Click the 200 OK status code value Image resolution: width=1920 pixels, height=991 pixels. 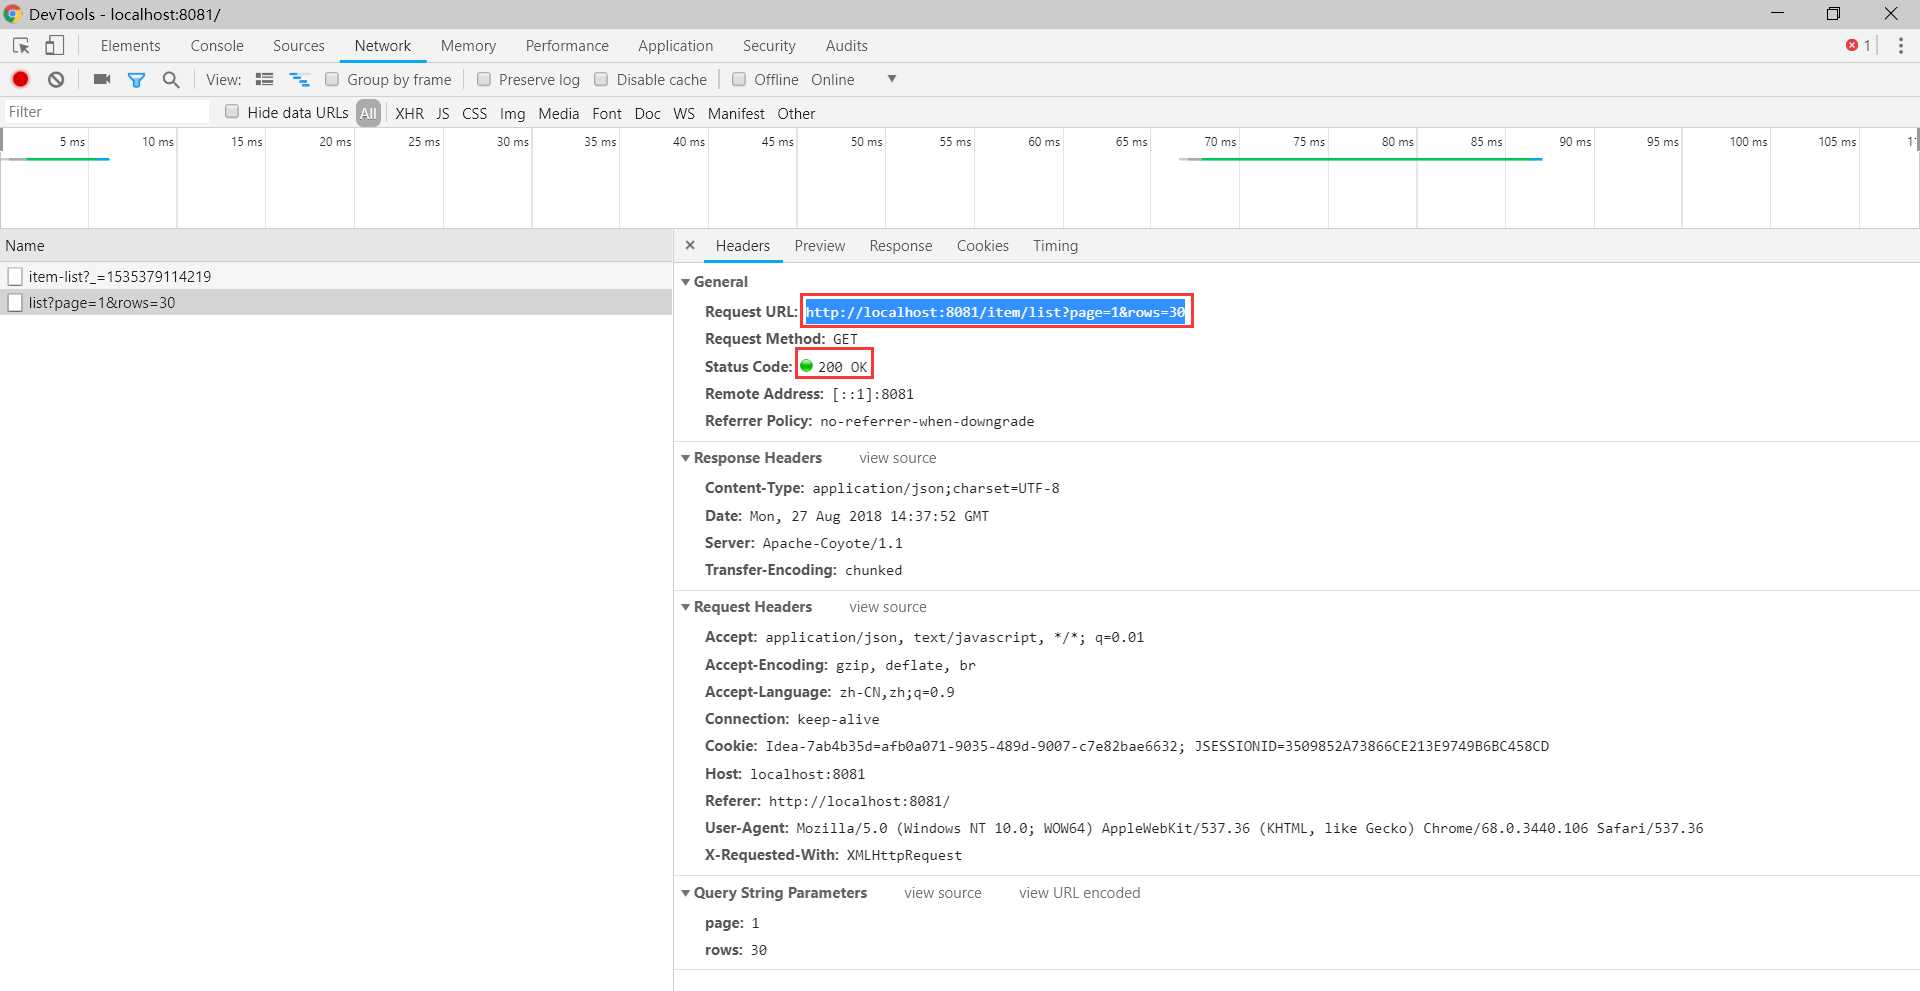click(842, 367)
